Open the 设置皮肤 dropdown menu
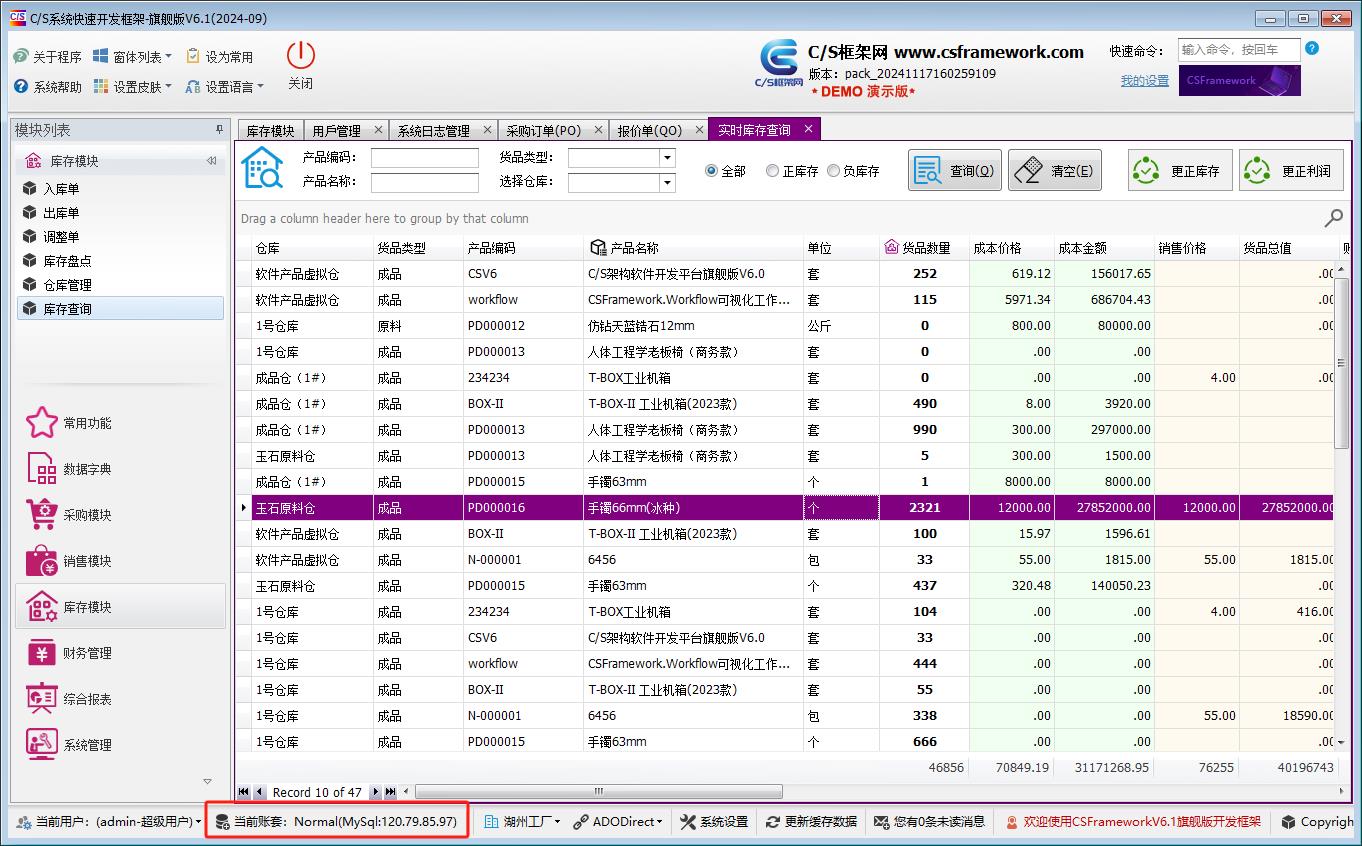Viewport: 1362px width, 846px height. tap(132, 87)
